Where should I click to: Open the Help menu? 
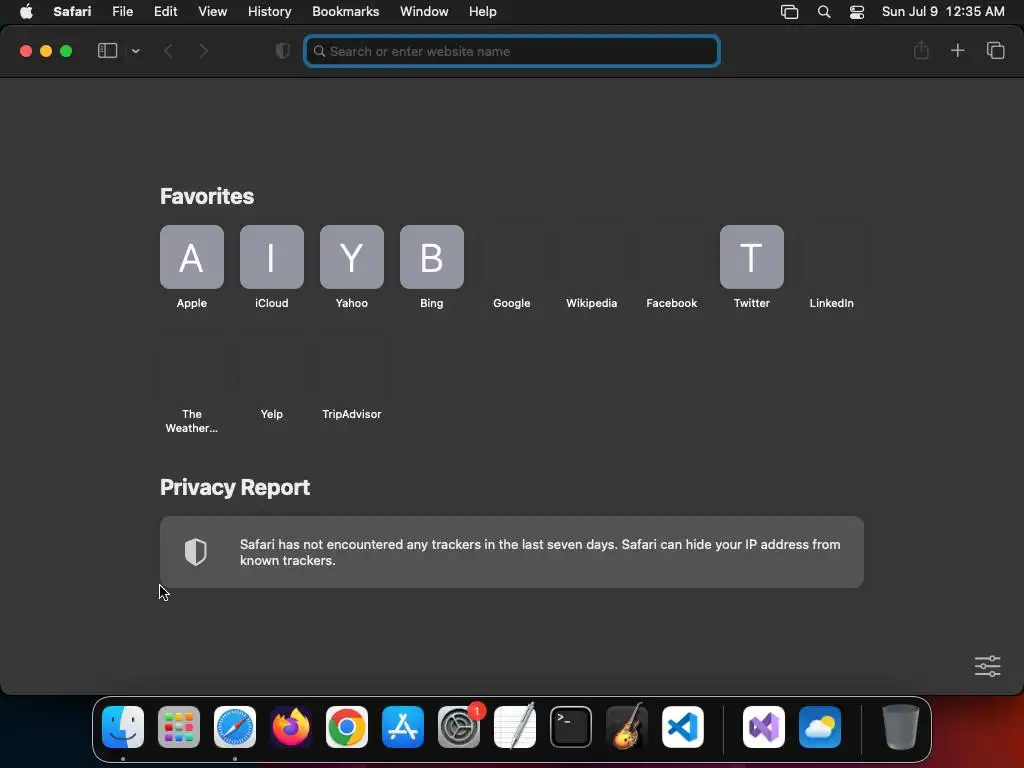[x=483, y=12]
